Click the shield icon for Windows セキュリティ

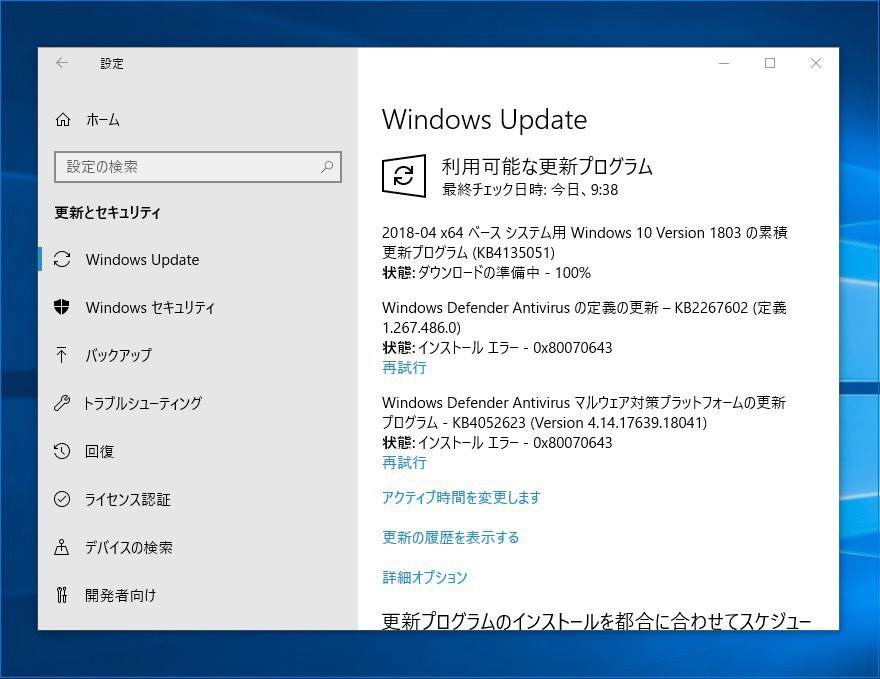[62, 307]
